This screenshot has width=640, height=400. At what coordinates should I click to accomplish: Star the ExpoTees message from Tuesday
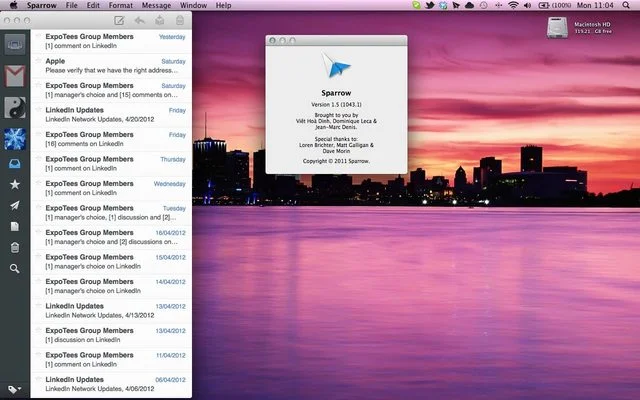point(38,208)
